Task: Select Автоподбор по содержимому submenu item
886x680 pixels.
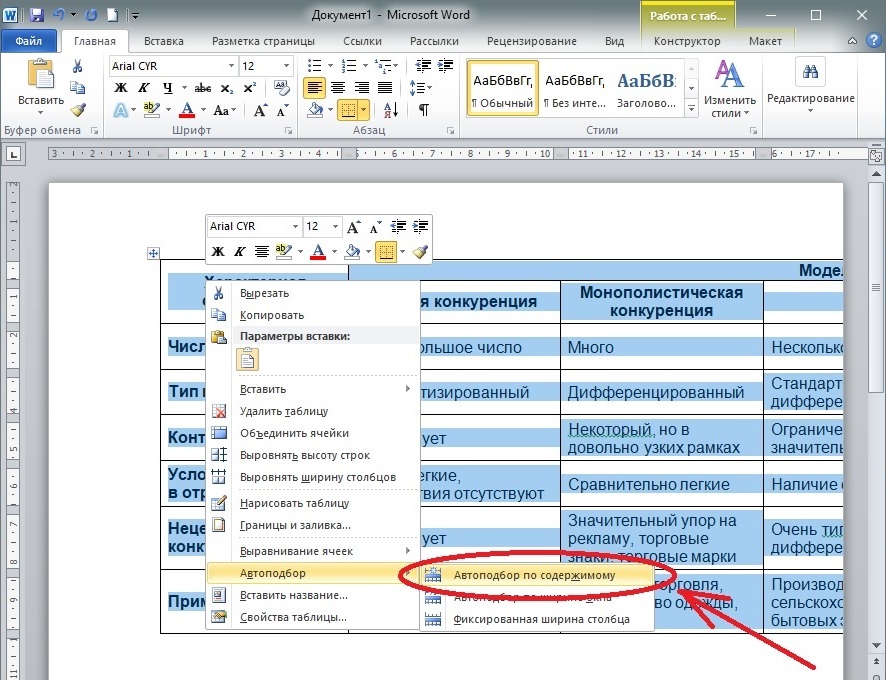Action: tap(537, 575)
